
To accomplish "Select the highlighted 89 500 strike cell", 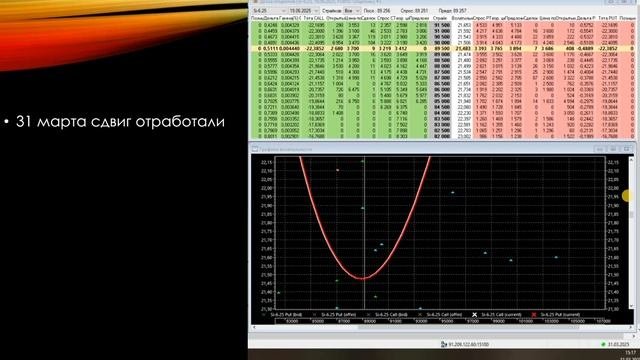I will (x=441, y=48).
